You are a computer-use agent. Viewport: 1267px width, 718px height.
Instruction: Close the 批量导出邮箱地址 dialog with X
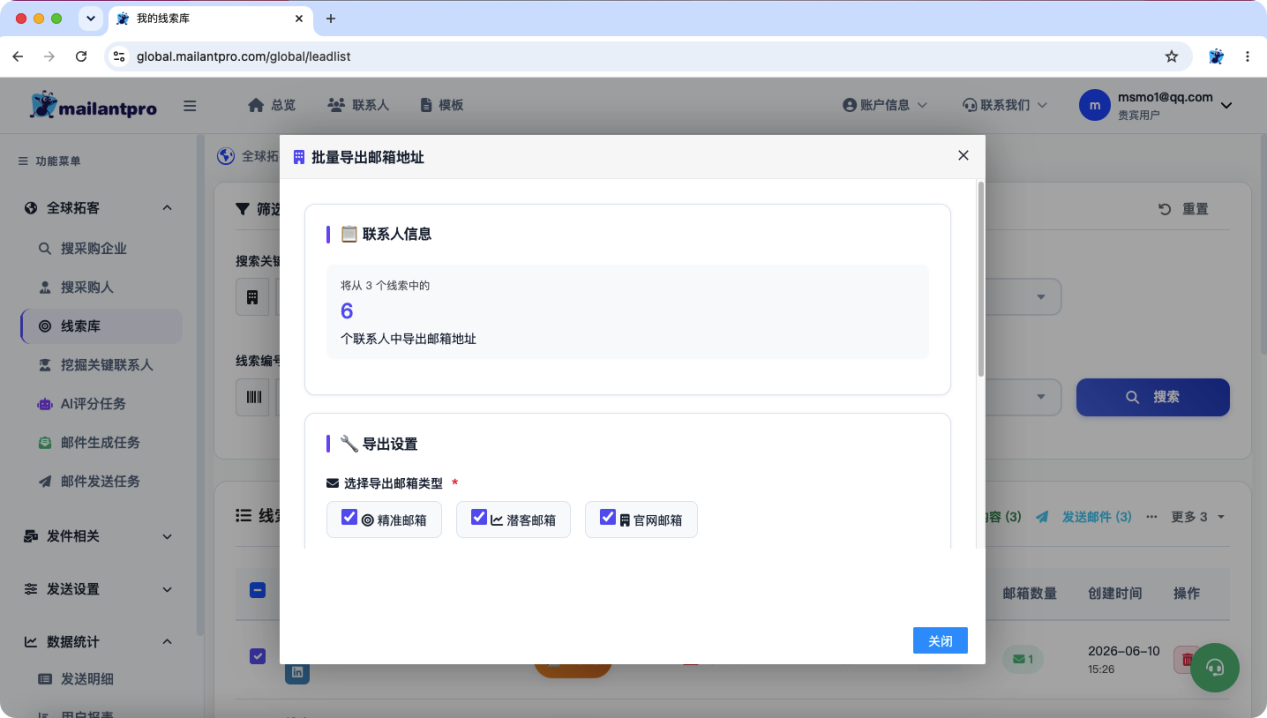coord(963,155)
